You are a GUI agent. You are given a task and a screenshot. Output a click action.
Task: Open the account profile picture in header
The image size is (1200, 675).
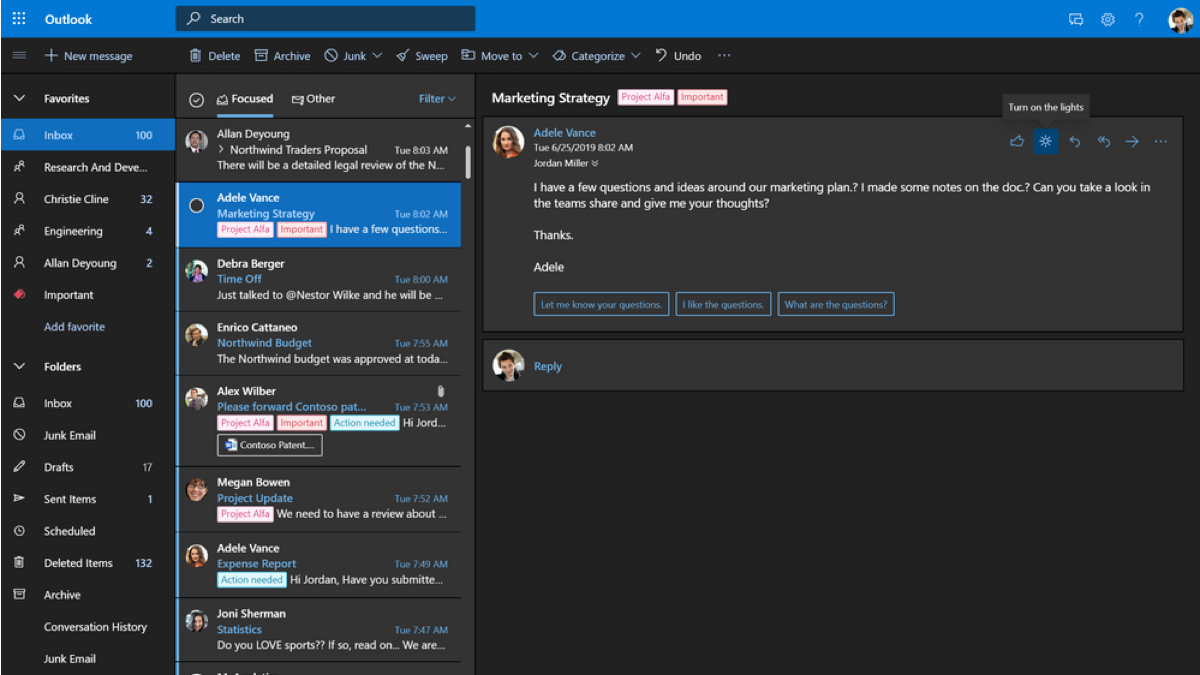(1180, 19)
